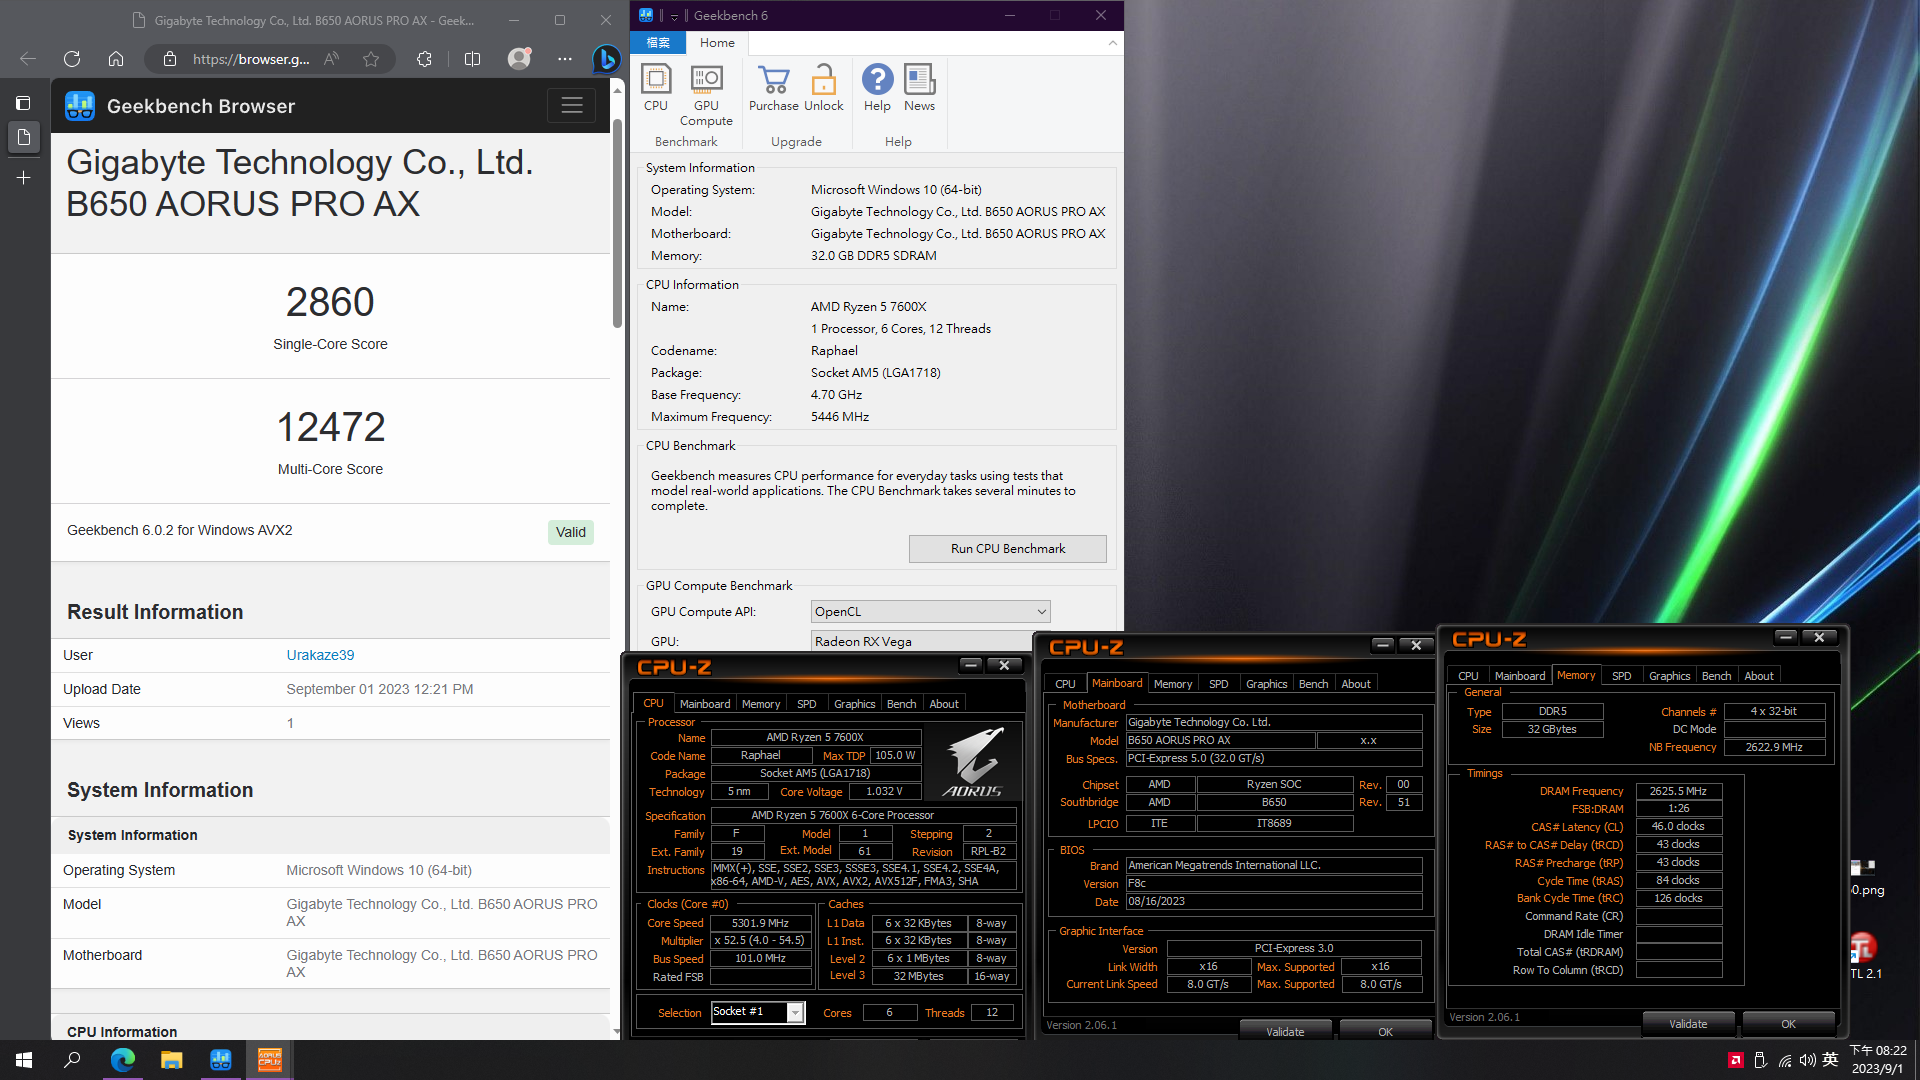Click Run CPU Benchmark button

(x=1007, y=549)
